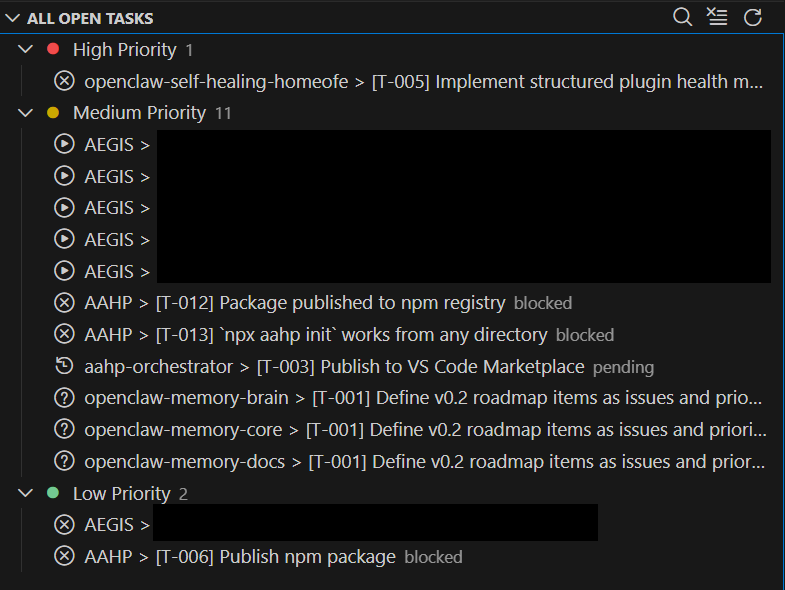Collapse the Medium Priority group
The image size is (785, 590).
tap(26, 113)
